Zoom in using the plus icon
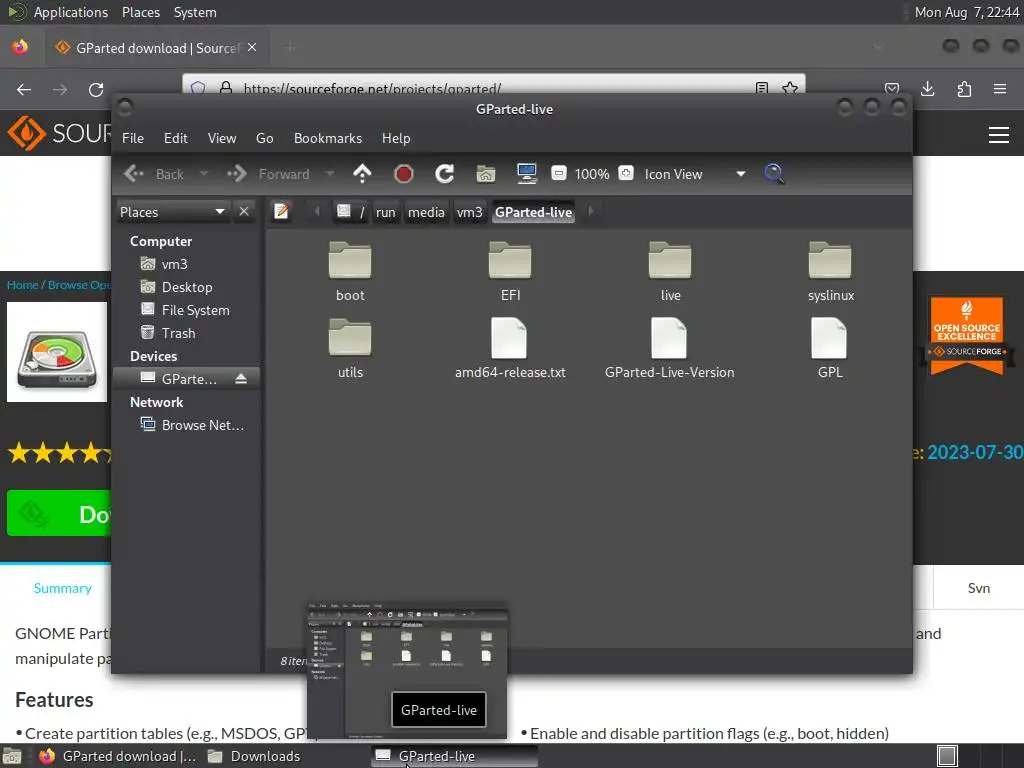This screenshot has width=1024, height=768. 626,173
